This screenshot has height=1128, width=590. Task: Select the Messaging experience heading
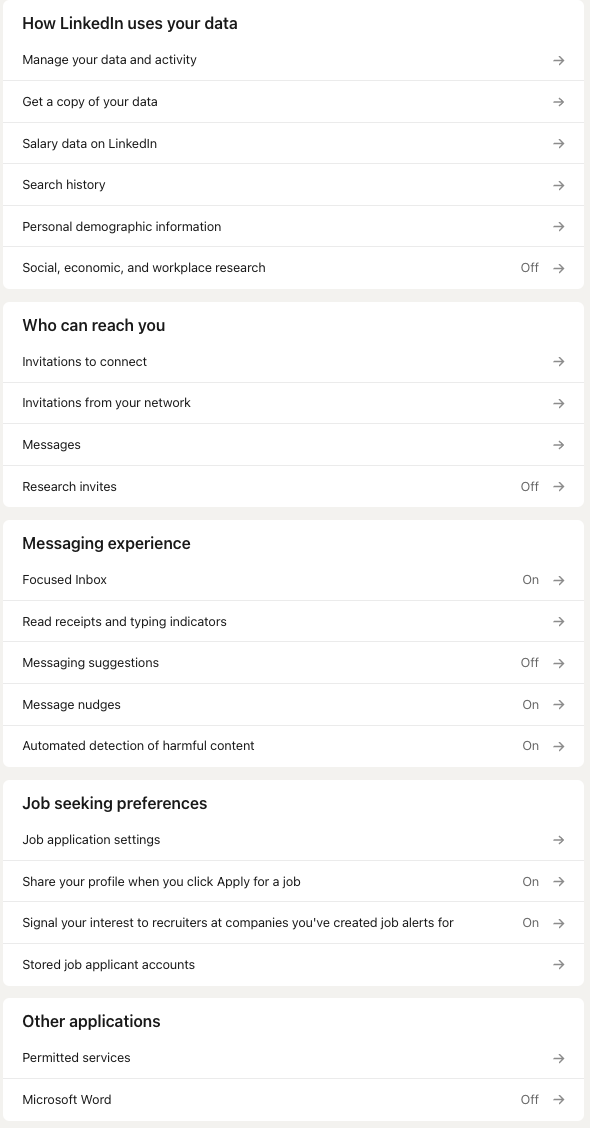tap(106, 543)
